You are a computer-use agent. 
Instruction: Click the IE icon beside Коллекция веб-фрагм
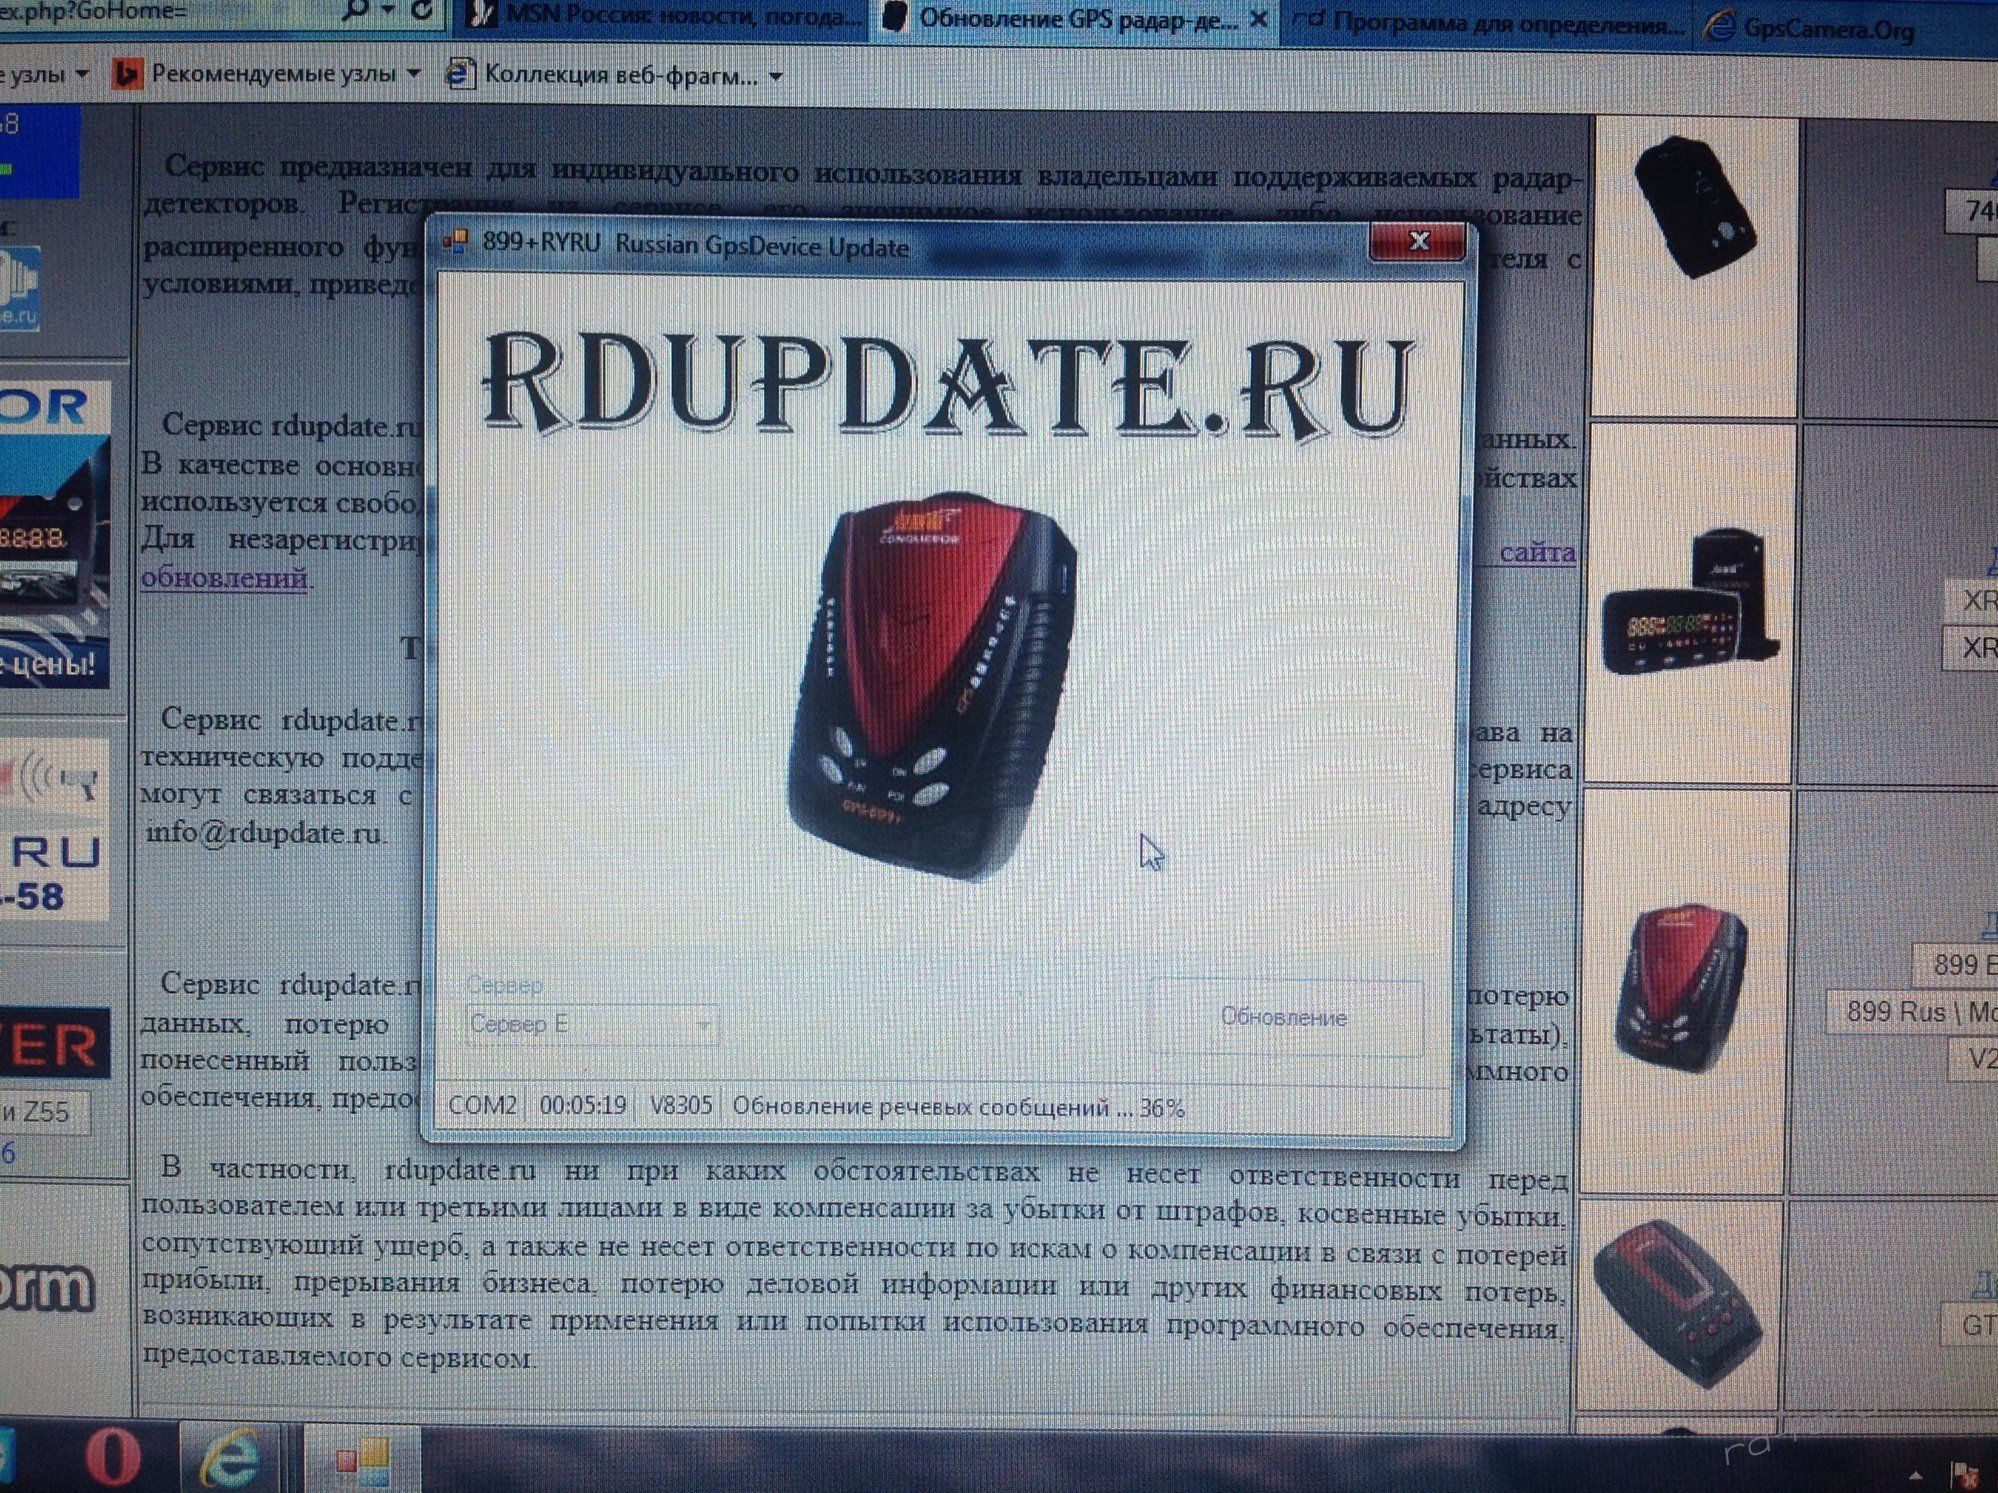coord(459,73)
